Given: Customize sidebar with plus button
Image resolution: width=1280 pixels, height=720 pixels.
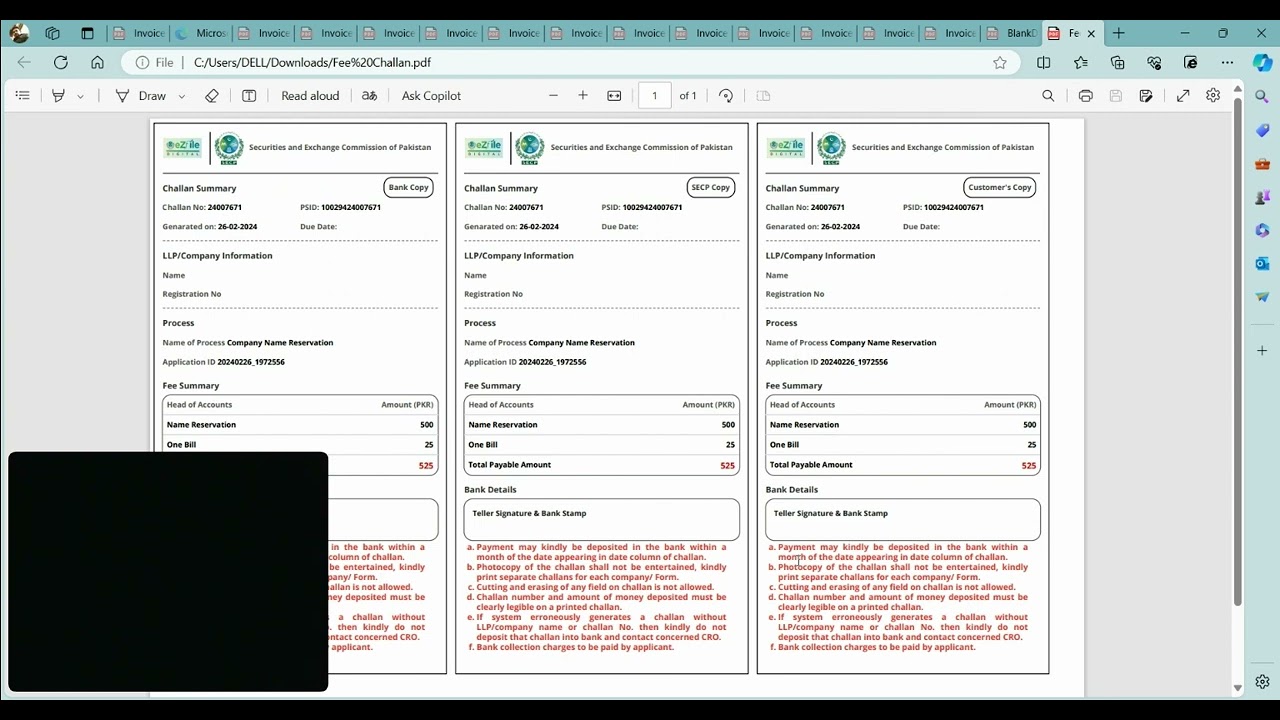Looking at the screenshot, I should click(x=1262, y=351).
